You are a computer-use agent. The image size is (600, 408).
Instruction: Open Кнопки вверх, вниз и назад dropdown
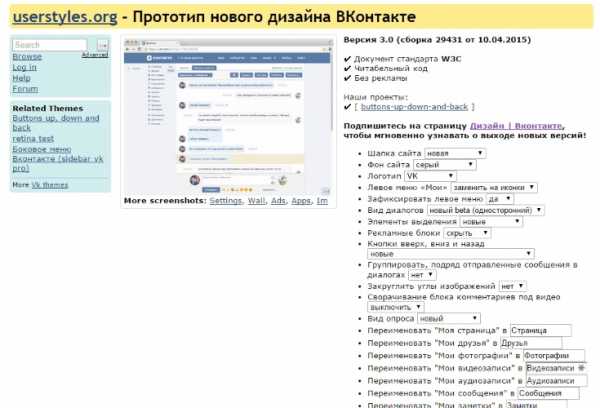coord(450,254)
